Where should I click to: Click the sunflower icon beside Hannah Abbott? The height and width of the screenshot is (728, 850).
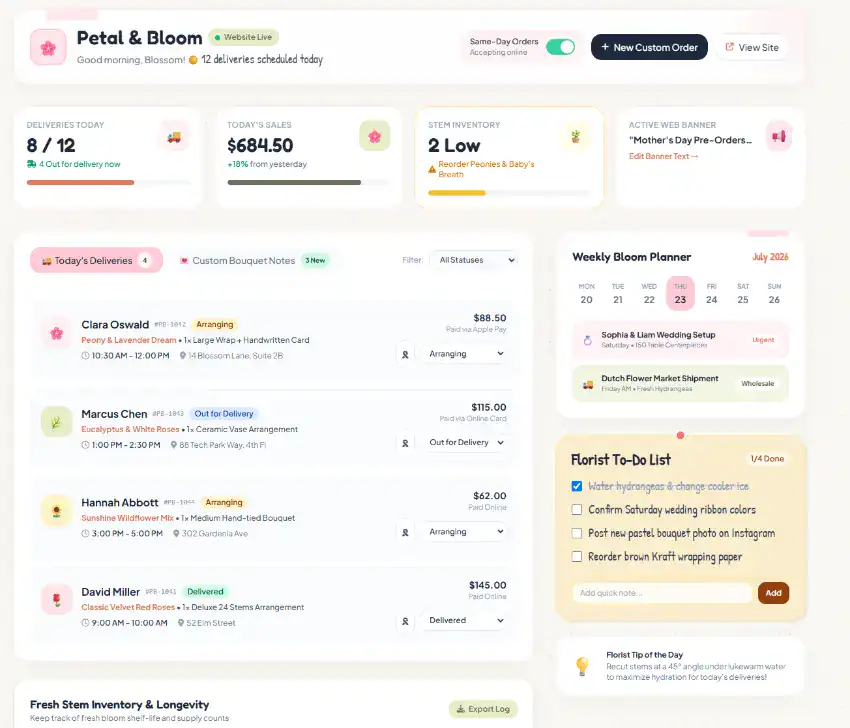point(56,511)
